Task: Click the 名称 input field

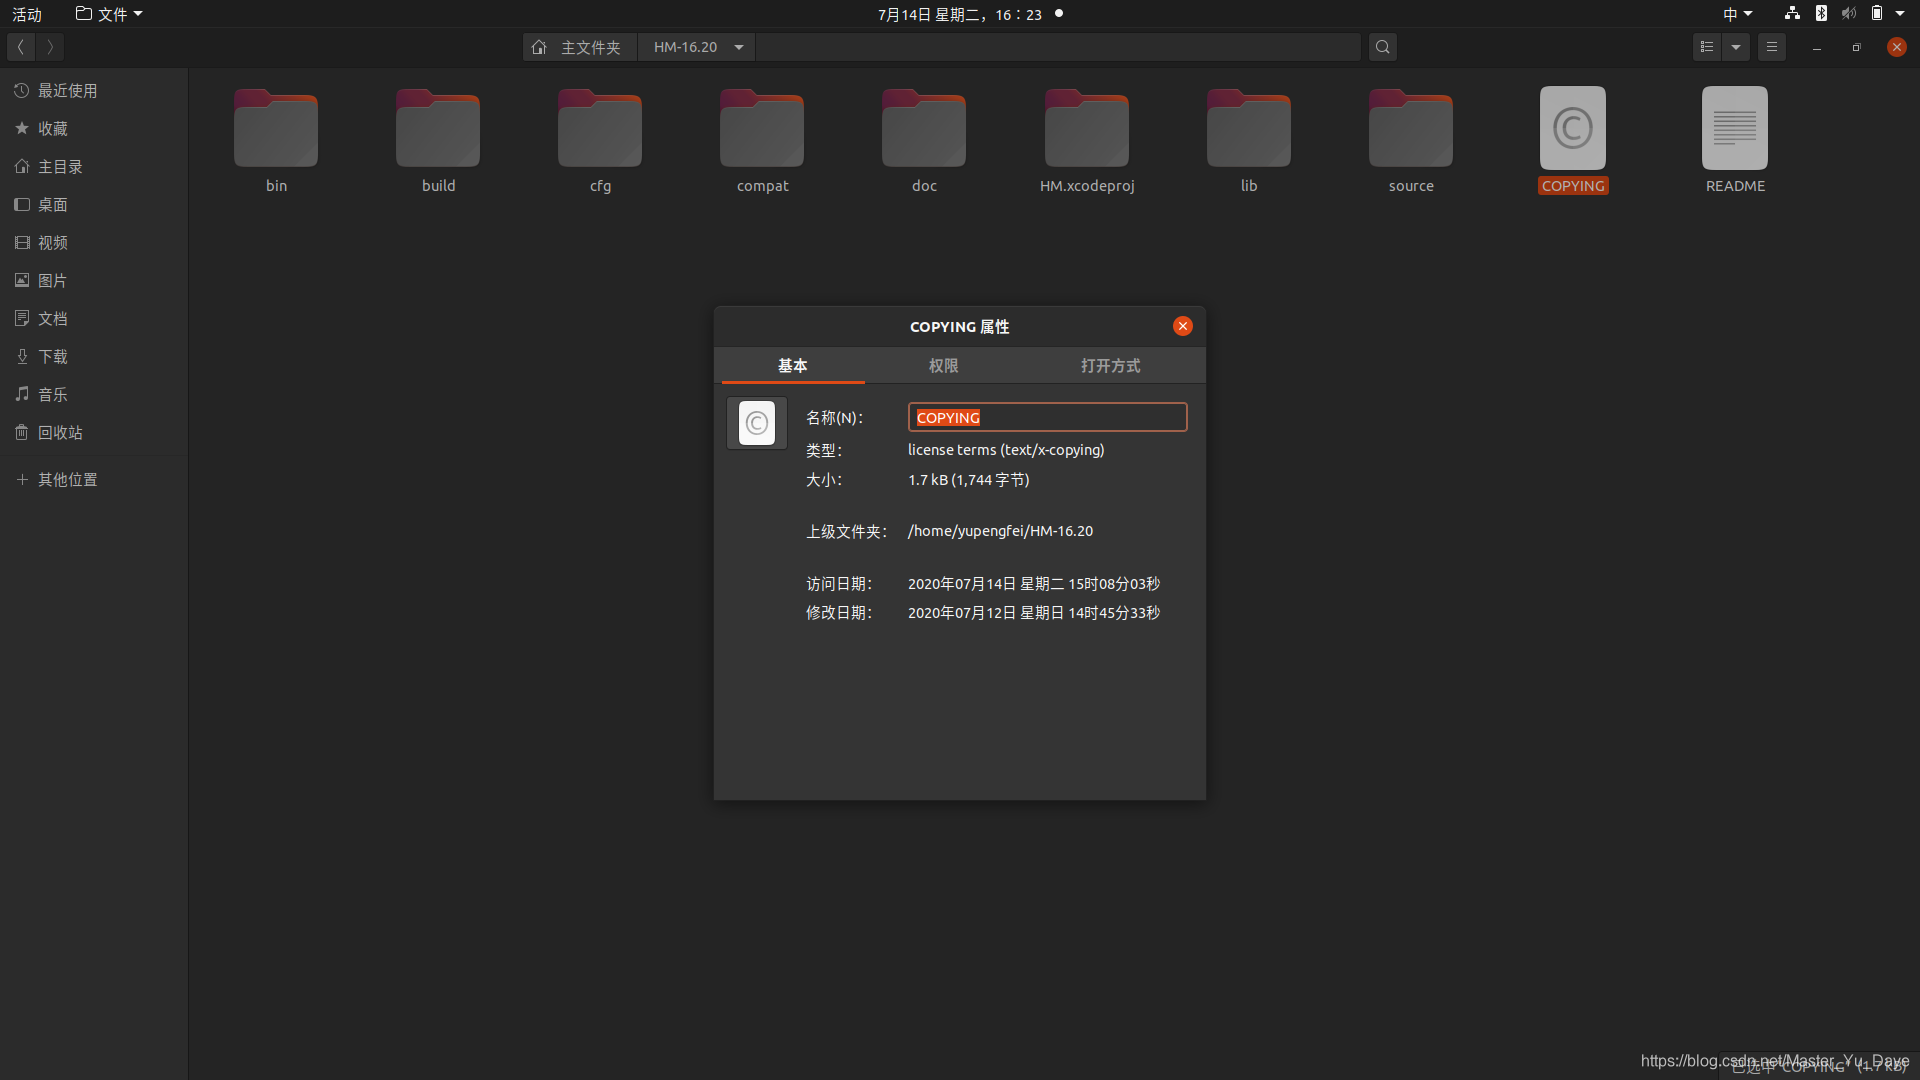Action: 1047,417
